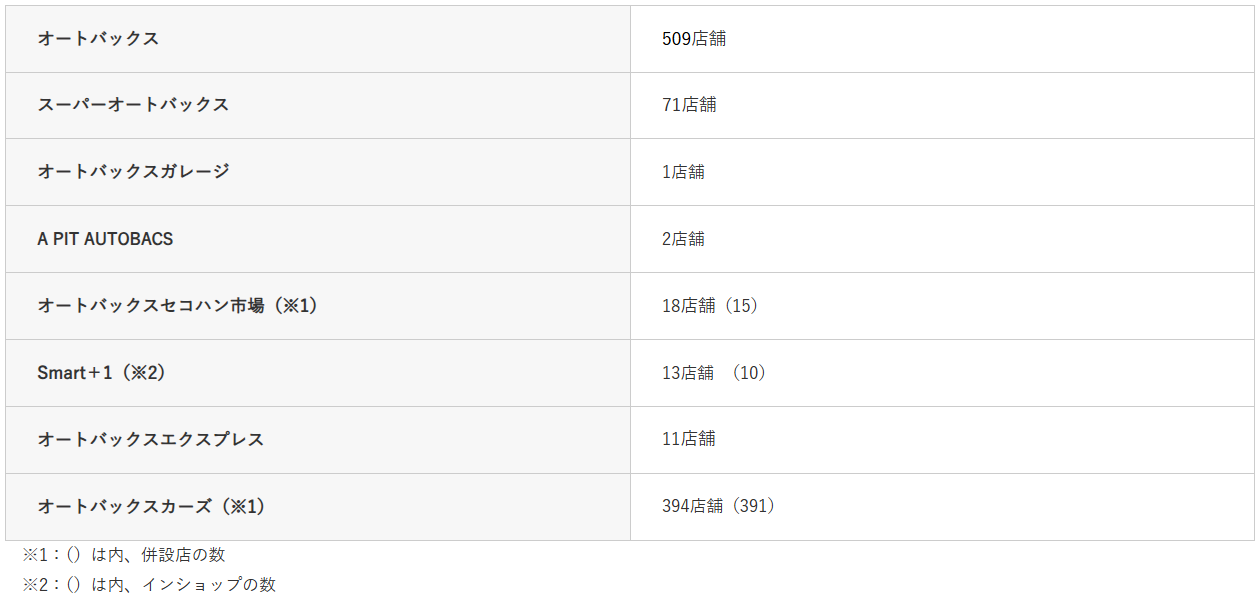Click the オートバックスエクスプレス row label
The height and width of the screenshot is (598, 1260).
coord(151,440)
